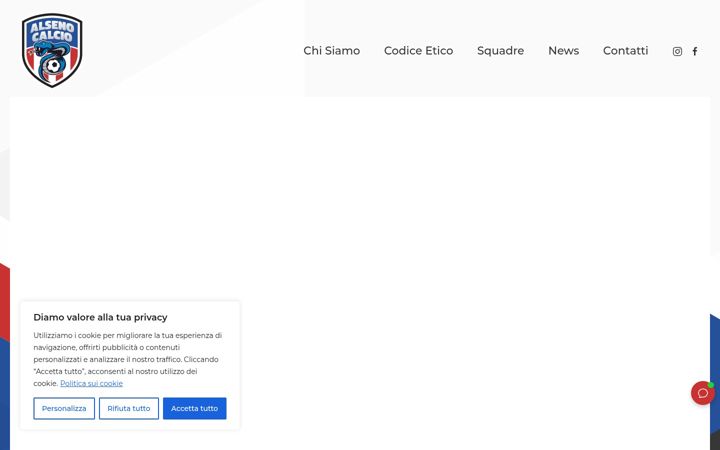Accept cookies with Accetta tutto
Screen dimensions: 720x450
tap(195, 408)
